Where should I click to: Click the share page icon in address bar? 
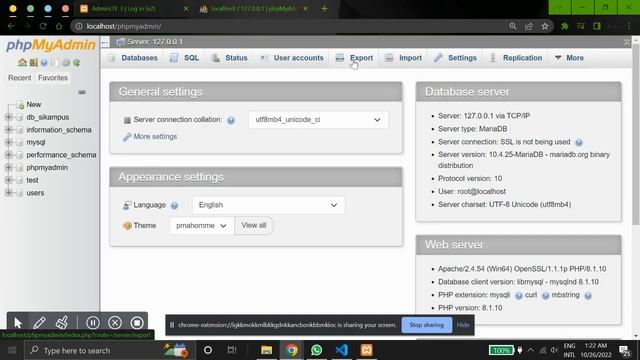pos(529,26)
